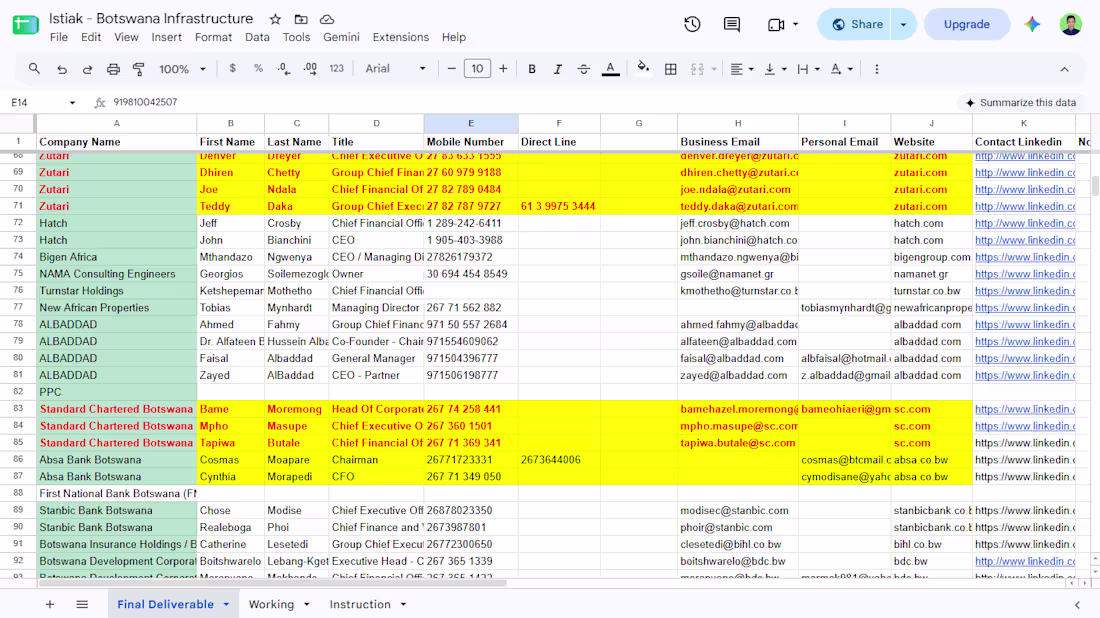The image size is (1100, 618).
Task: Open horizontal align options
Action: pos(742,69)
